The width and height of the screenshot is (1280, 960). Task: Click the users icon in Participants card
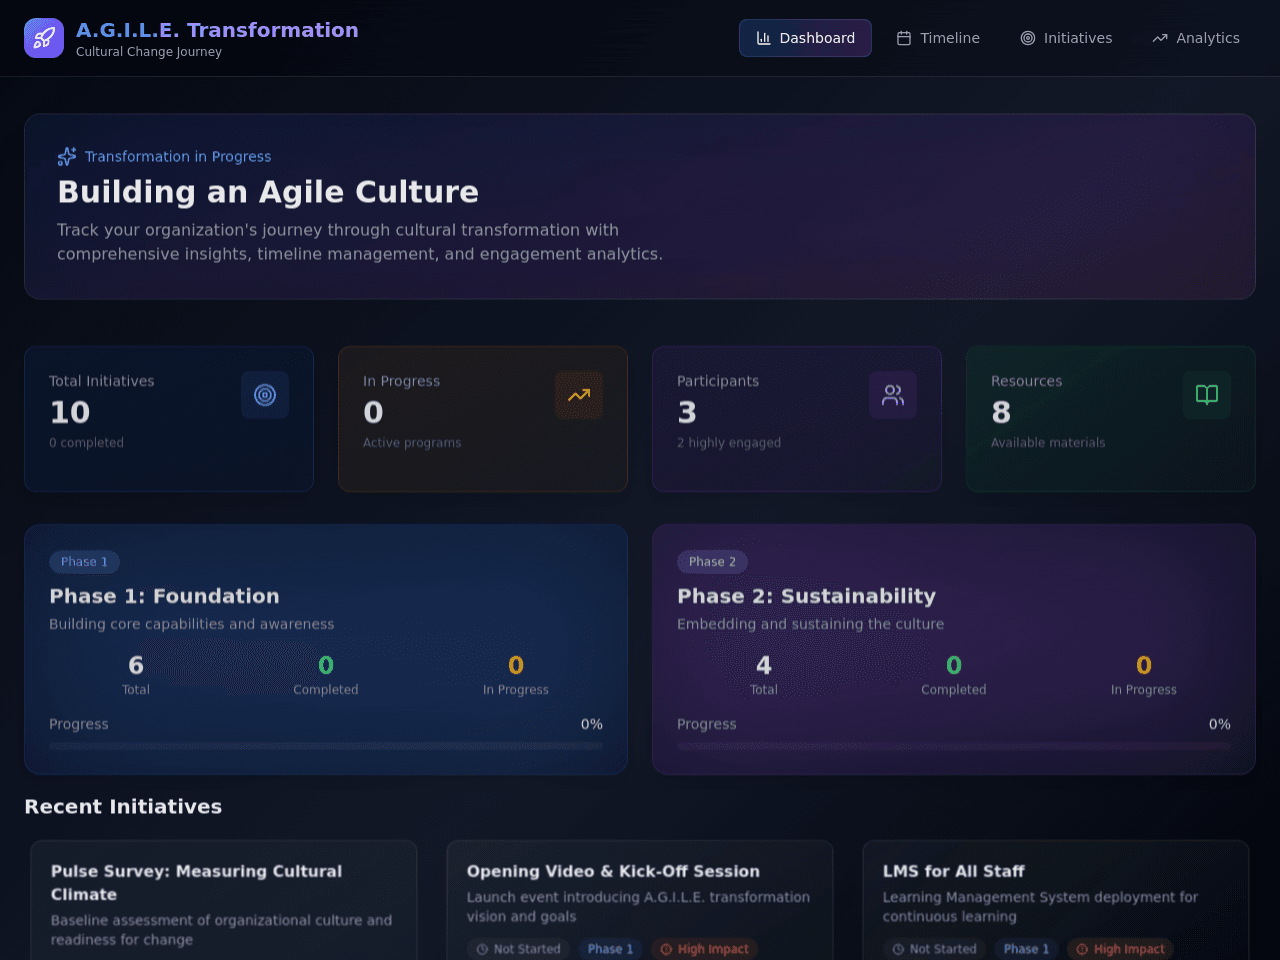click(x=893, y=395)
